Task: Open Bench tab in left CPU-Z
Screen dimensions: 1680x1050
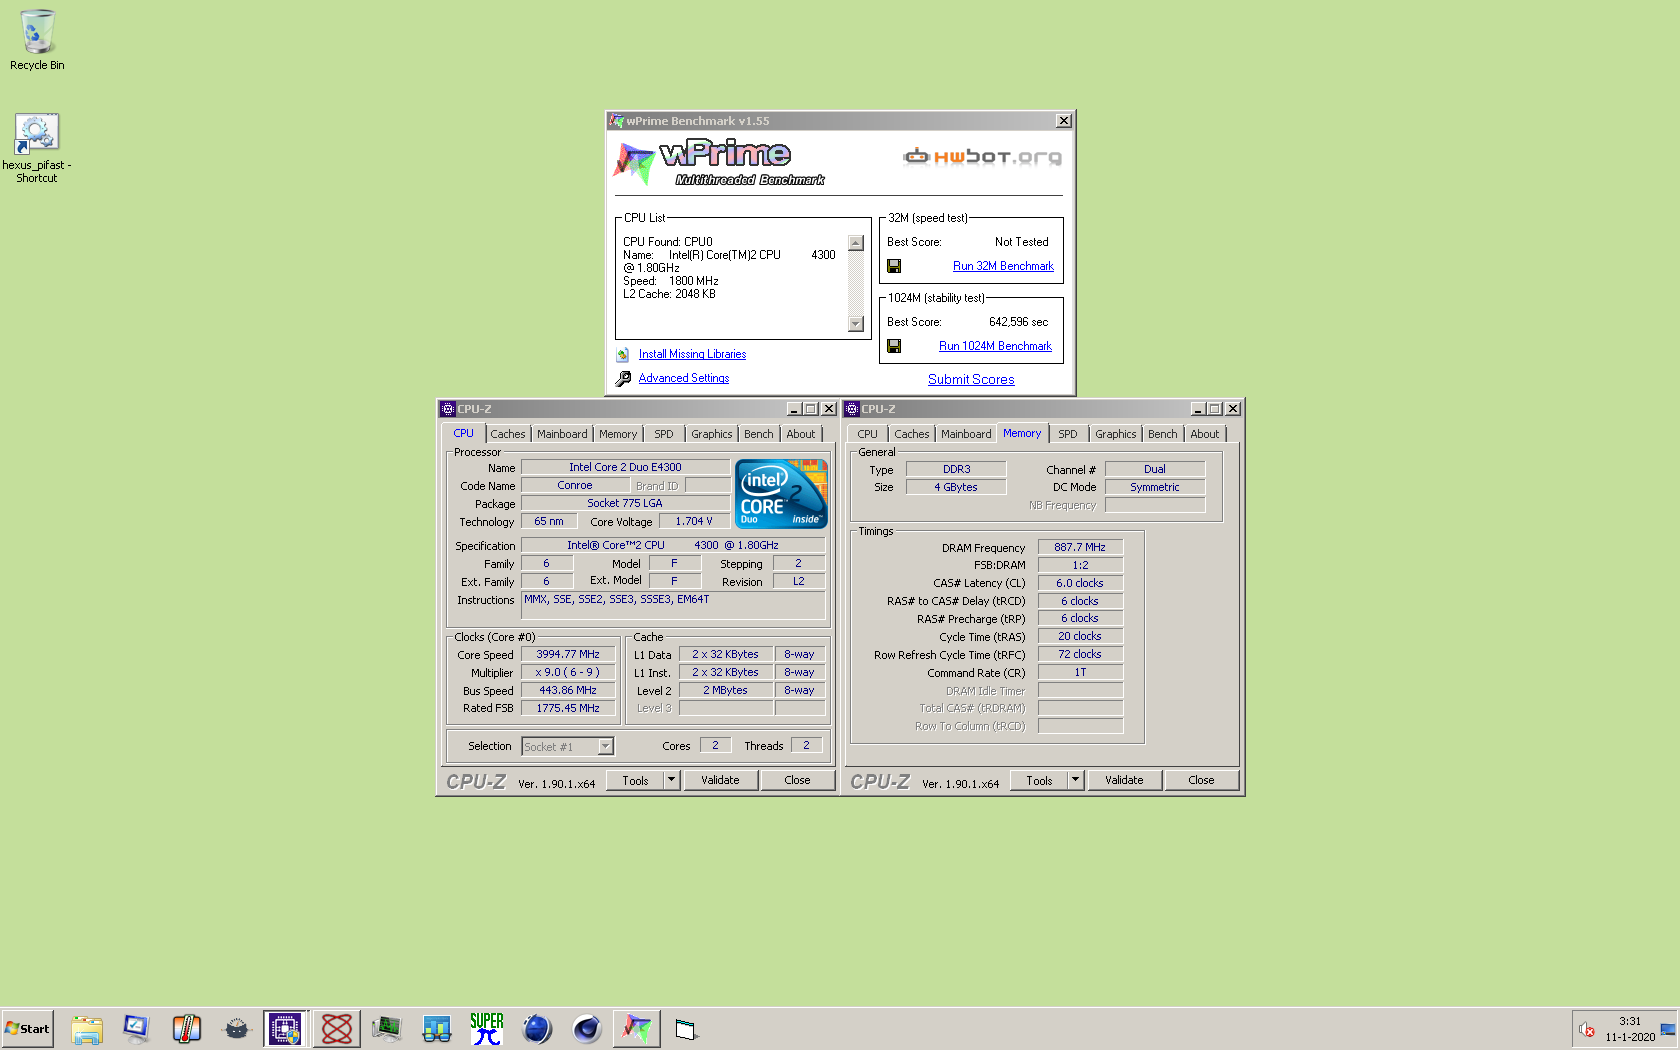Action: click(759, 434)
